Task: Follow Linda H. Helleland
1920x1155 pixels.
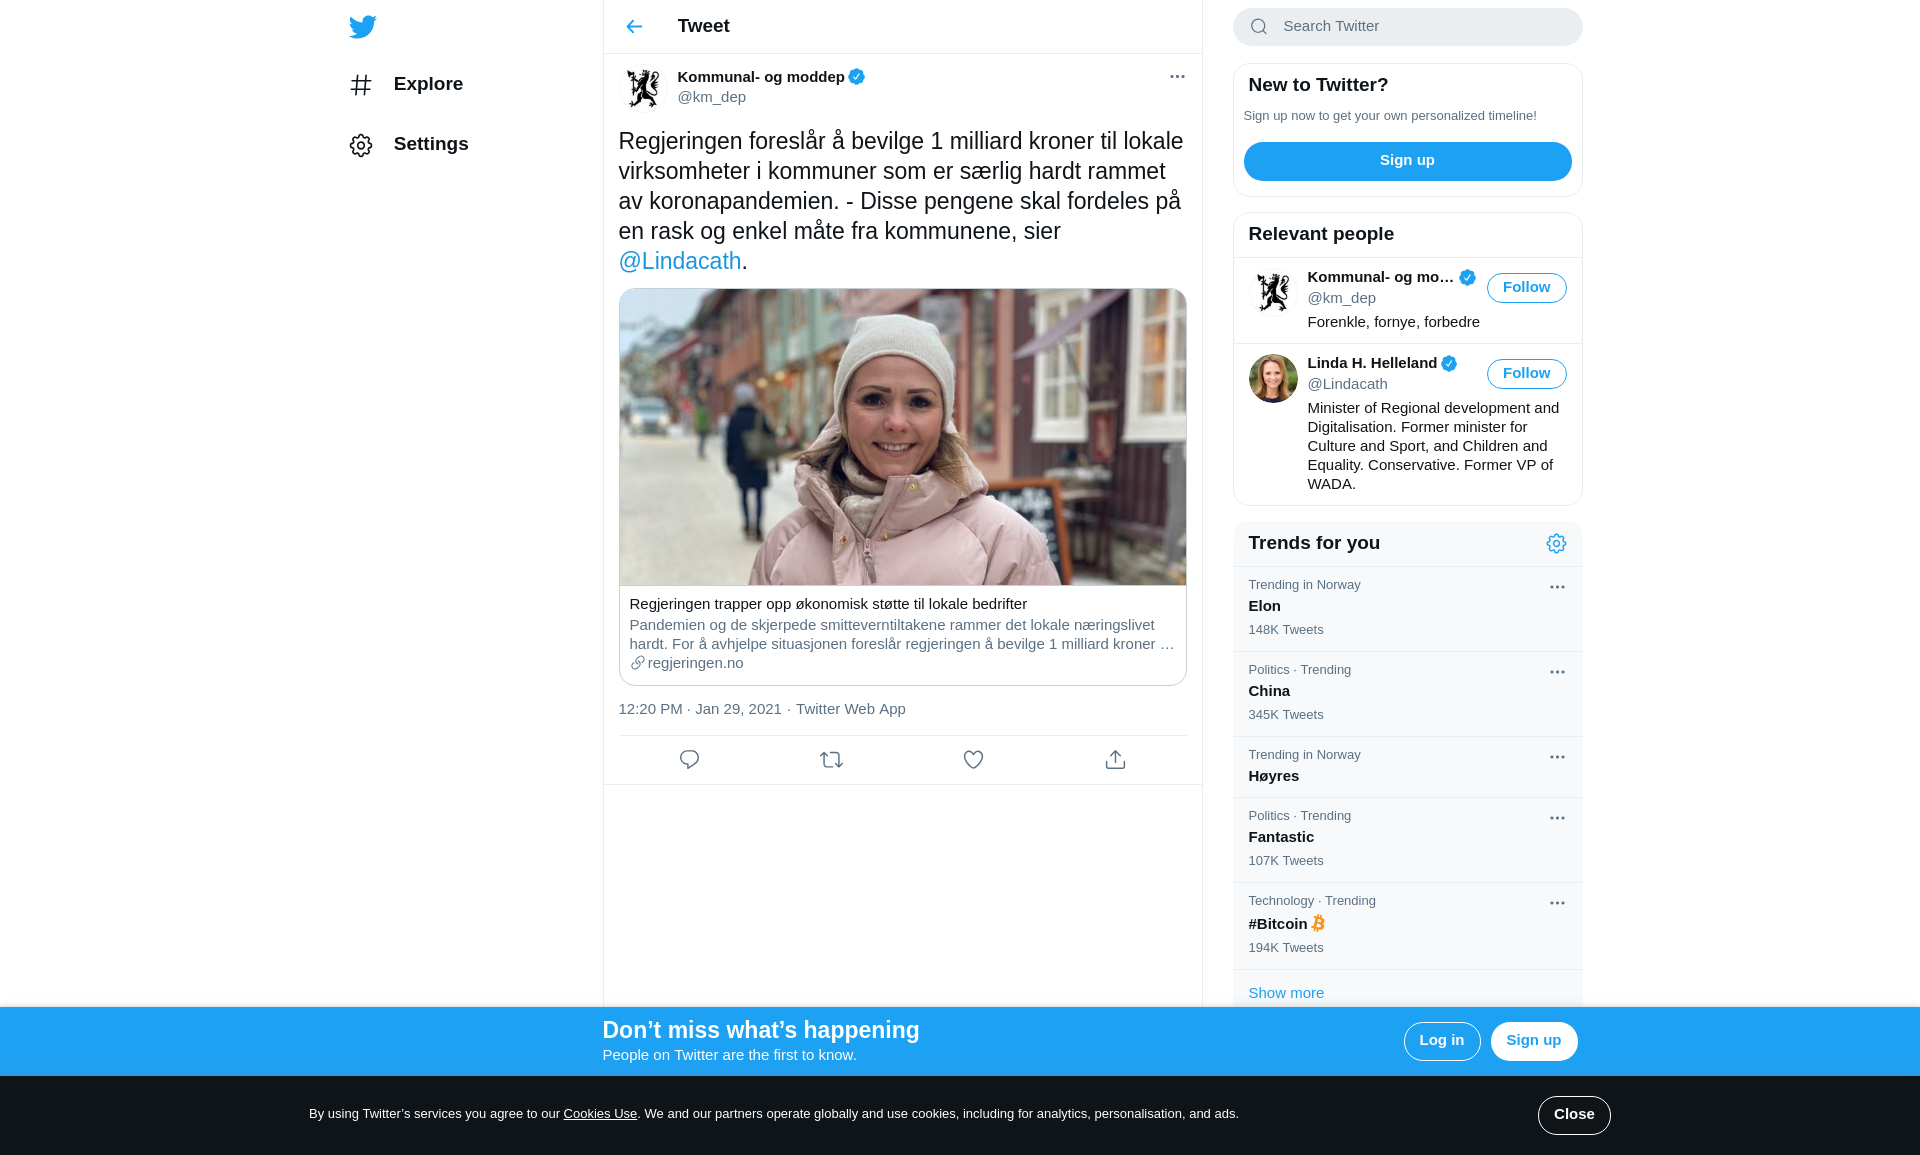Action: [1526, 374]
